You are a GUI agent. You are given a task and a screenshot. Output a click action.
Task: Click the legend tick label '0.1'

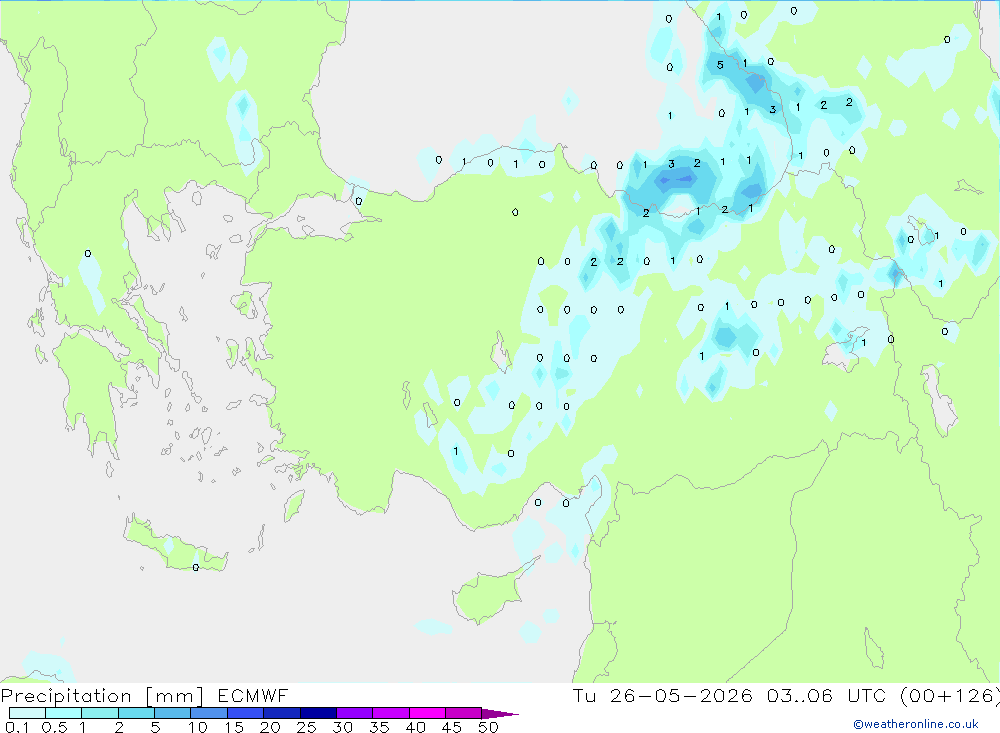[x=17, y=727]
